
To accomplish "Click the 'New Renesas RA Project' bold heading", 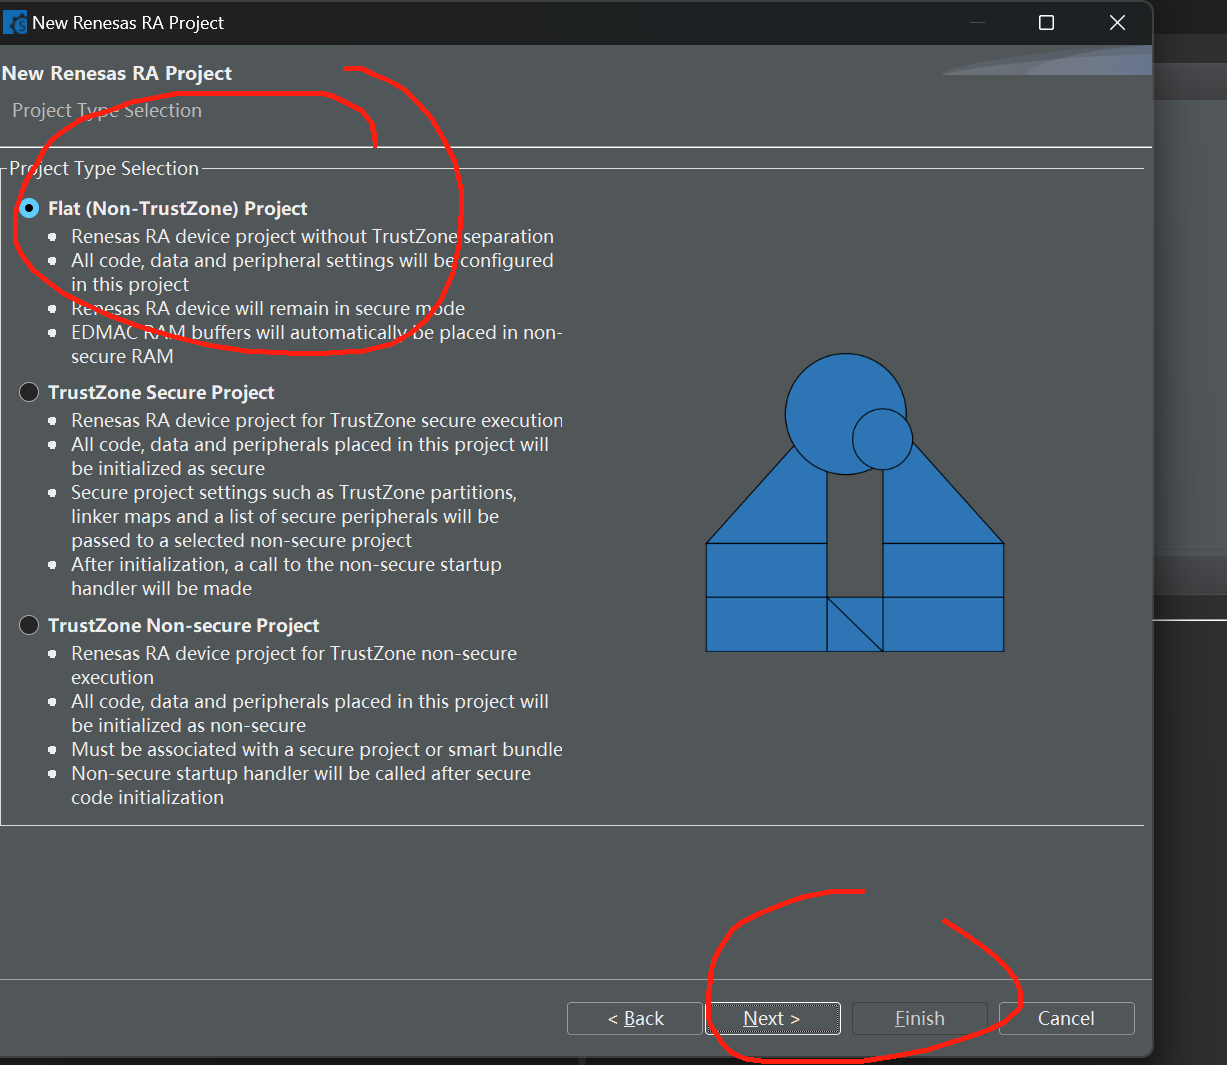I will (x=117, y=73).
